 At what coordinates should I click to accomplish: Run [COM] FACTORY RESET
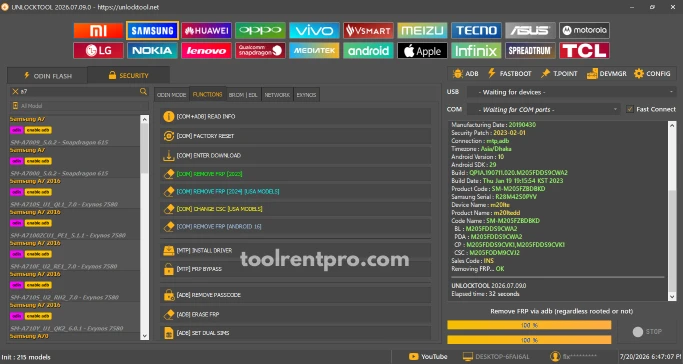point(295,136)
